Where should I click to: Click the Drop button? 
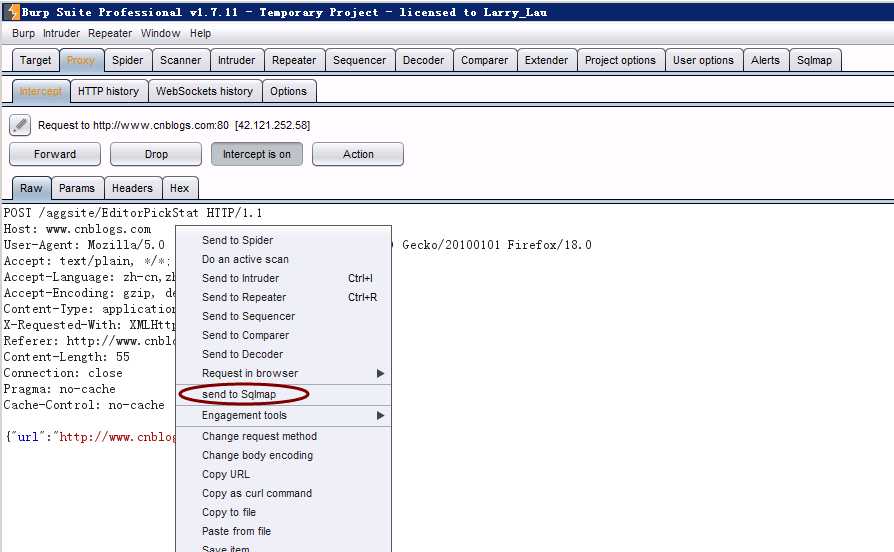click(156, 154)
